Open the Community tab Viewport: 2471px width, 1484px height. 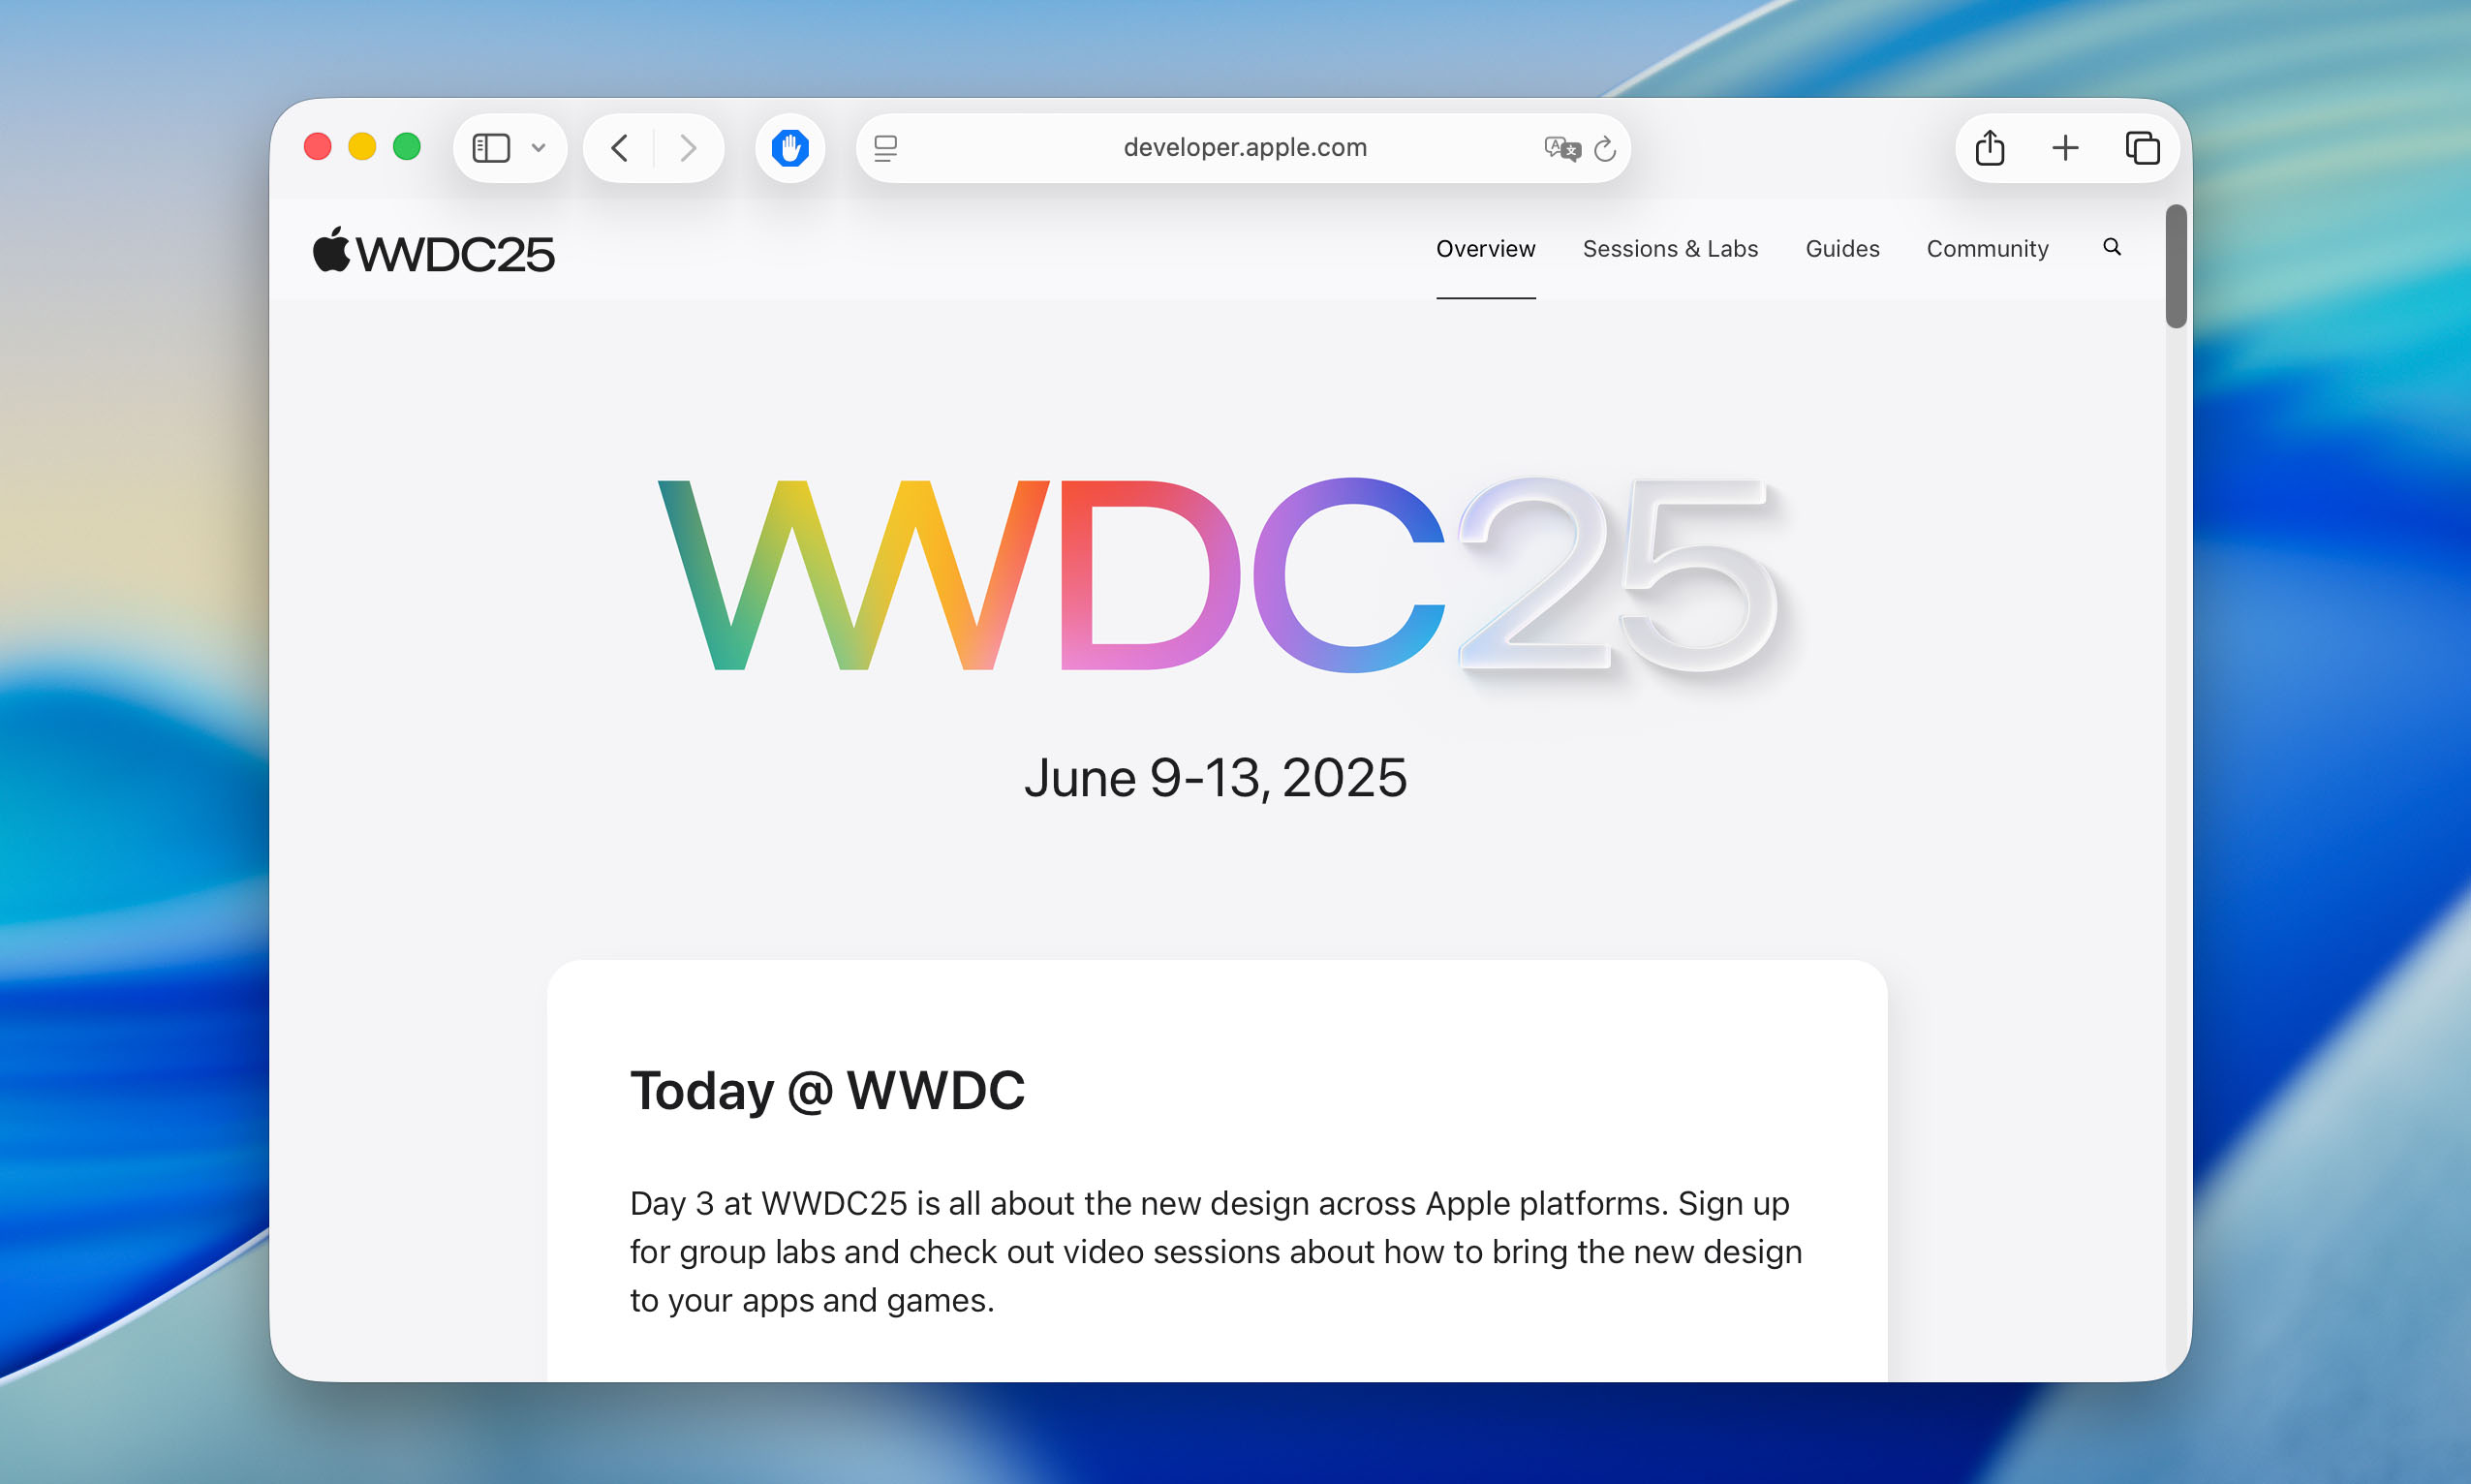[1987, 249]
